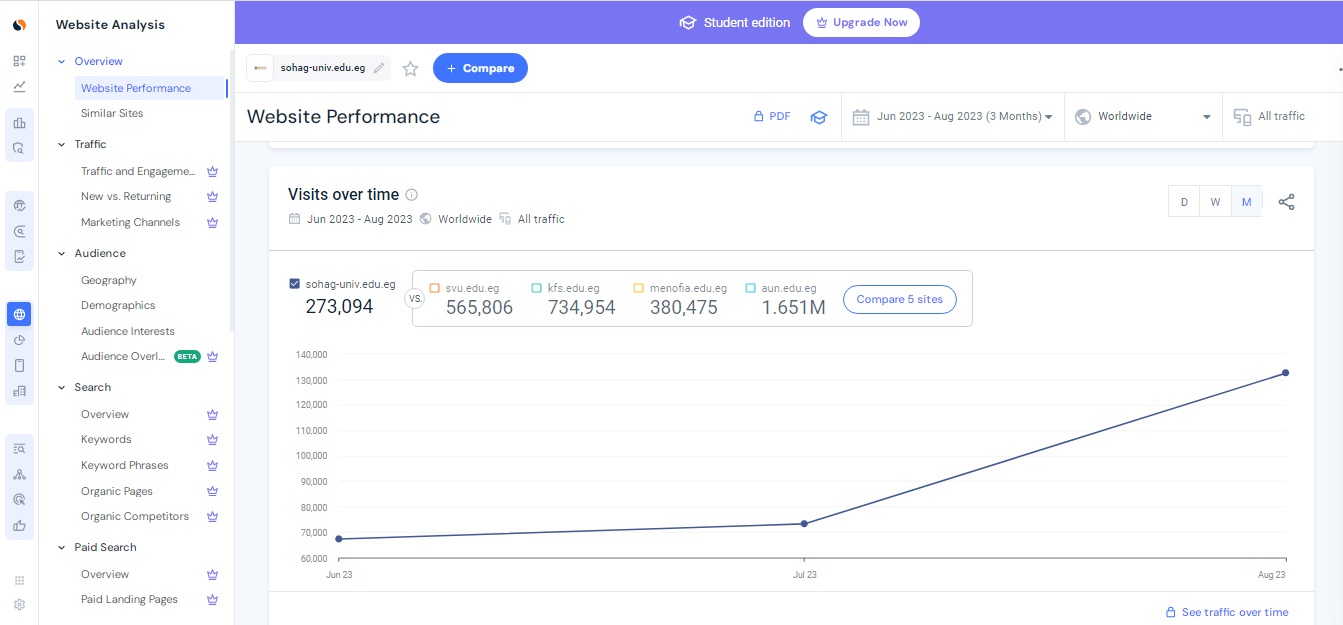
Task: Click the share icon in Visits over time
Action: [1286, 202]
